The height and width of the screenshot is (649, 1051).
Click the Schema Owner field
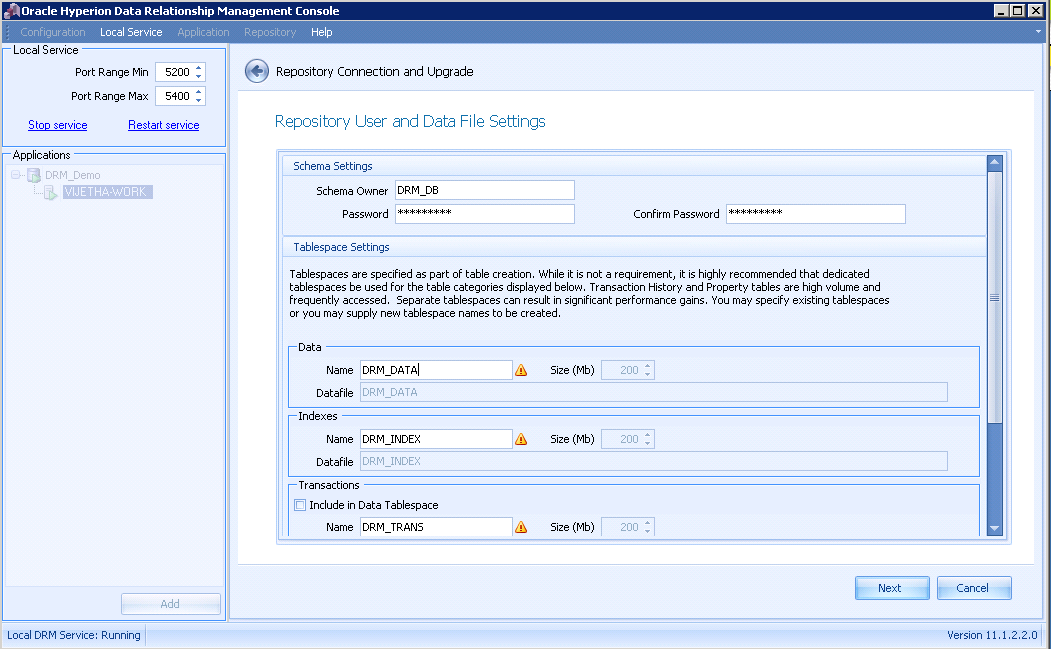click(x=485, y=190)
